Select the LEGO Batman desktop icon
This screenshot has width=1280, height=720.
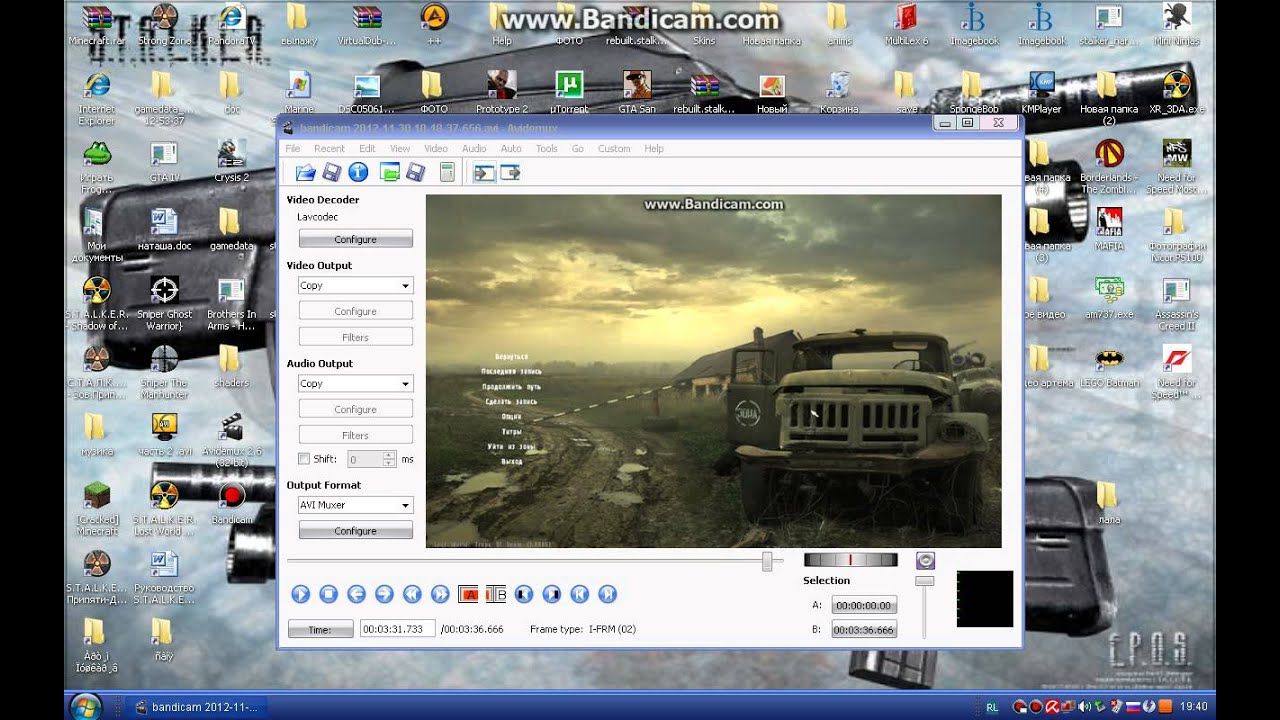click(1109, 365)
